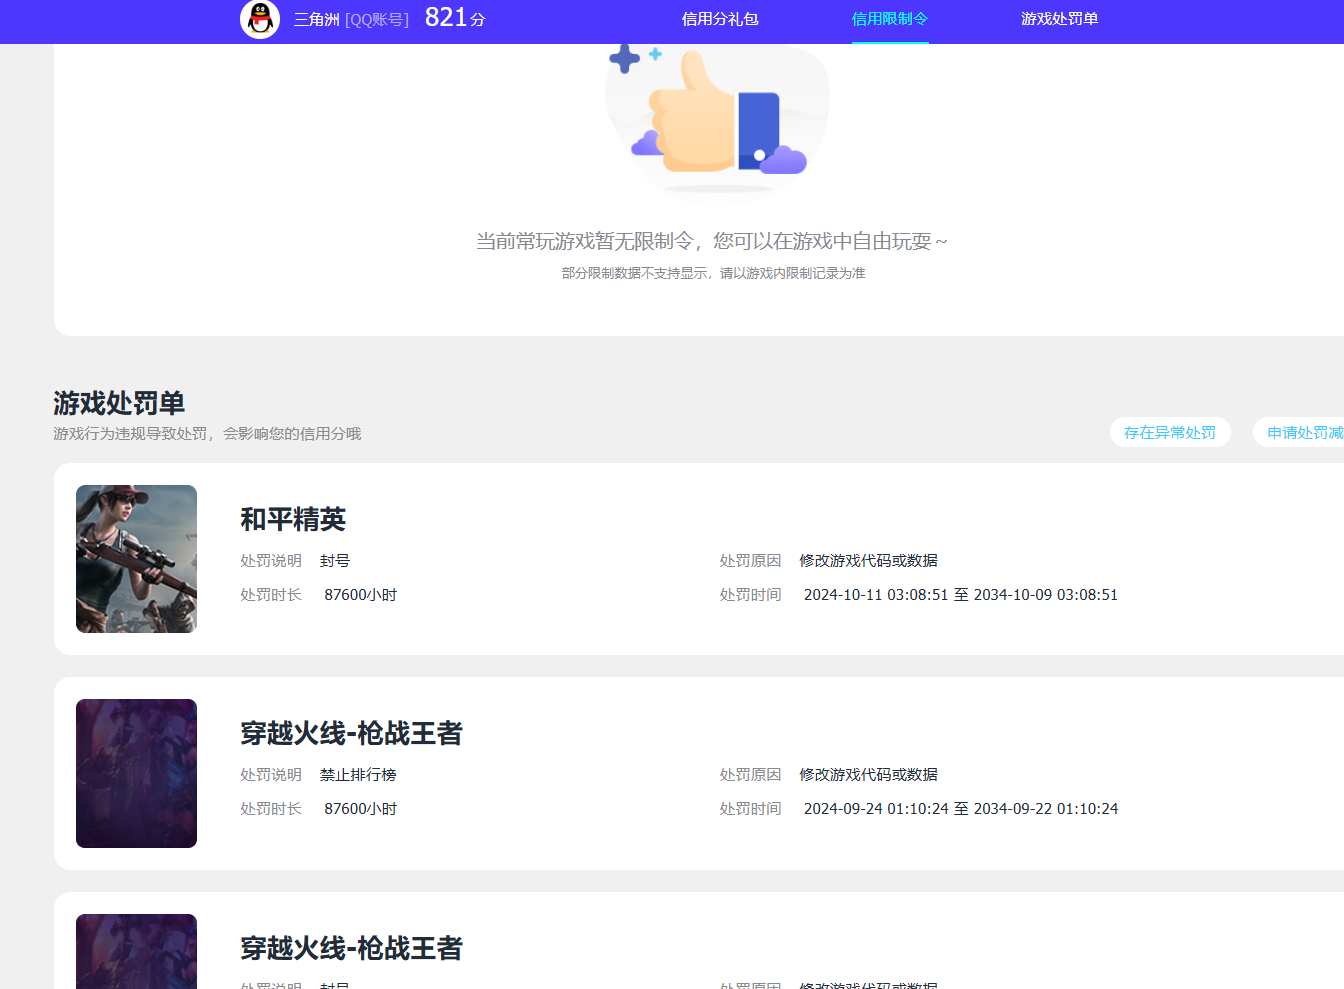This screenshot has height=989, width=1344.
Task: Switch to the 信用分礼包 tab
Action: pos(719,20)
